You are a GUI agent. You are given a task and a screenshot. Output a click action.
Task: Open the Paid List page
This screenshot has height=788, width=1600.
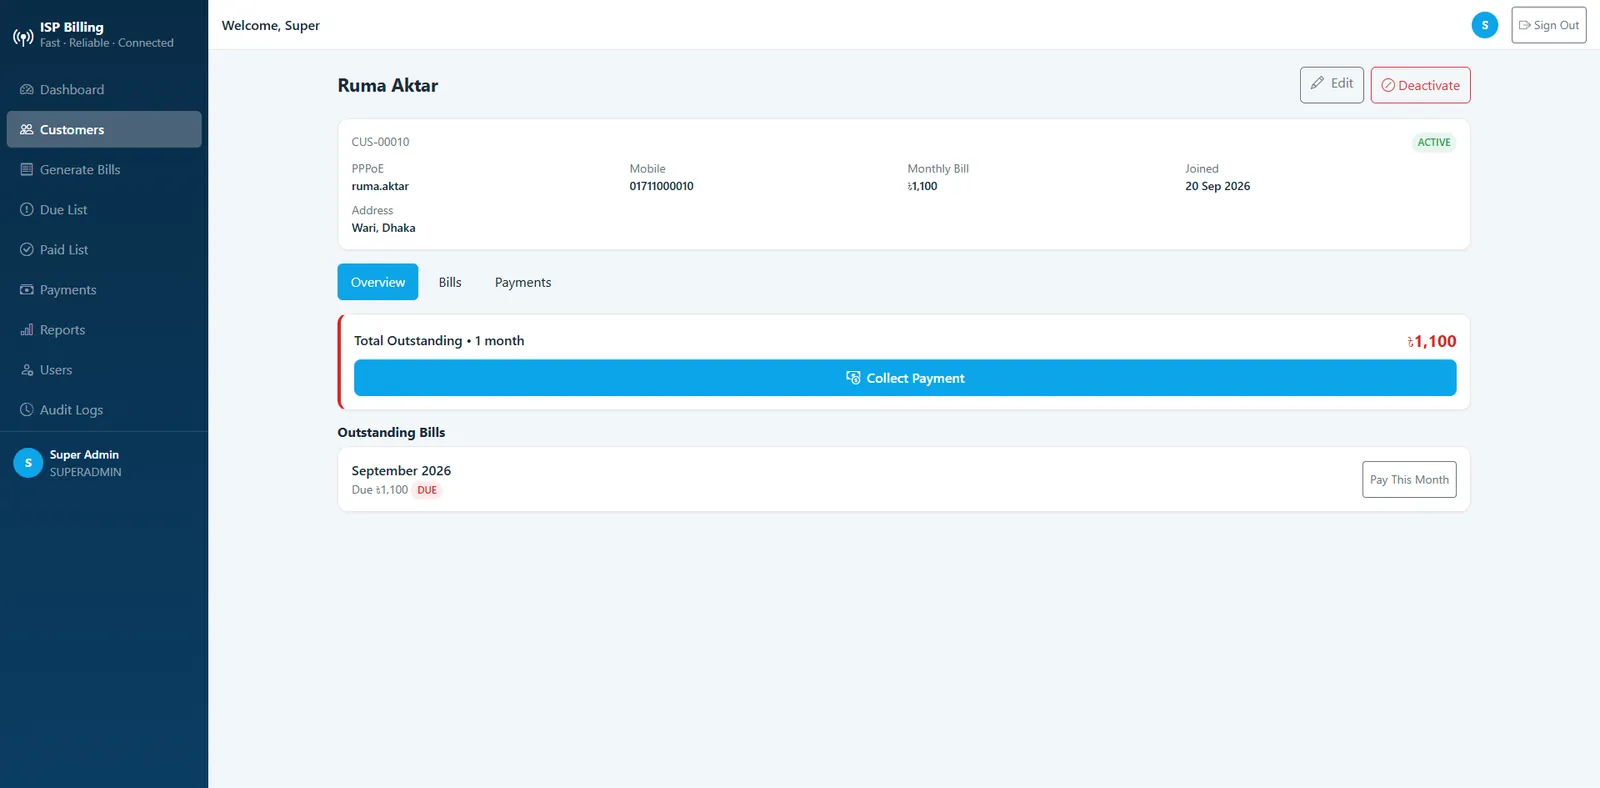(104, 250)
